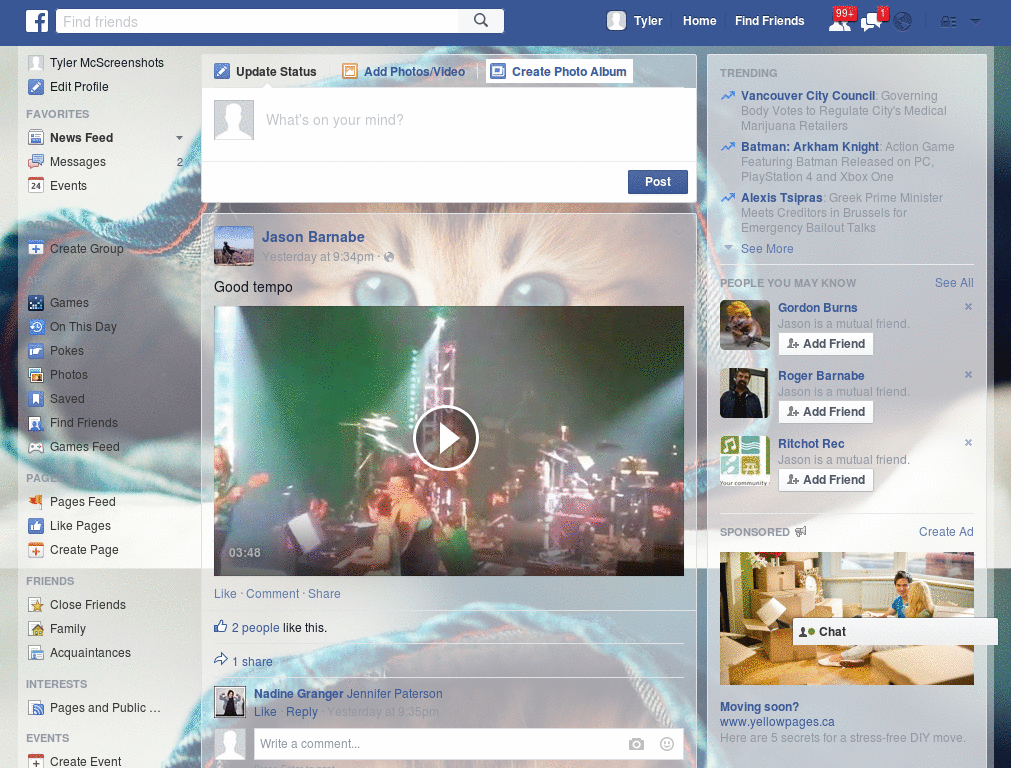The height and width of the screenshot is (768, 1024).
Task: Click the Find Friends sidebar icon
Action: point(36,423)
